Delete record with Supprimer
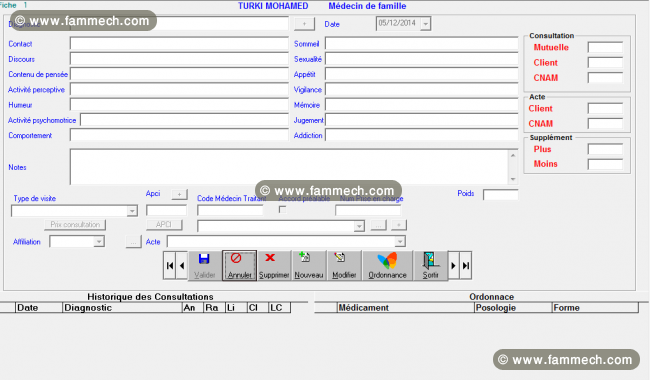The height and width of the screenshot is (380, 650). click(274, 266)
